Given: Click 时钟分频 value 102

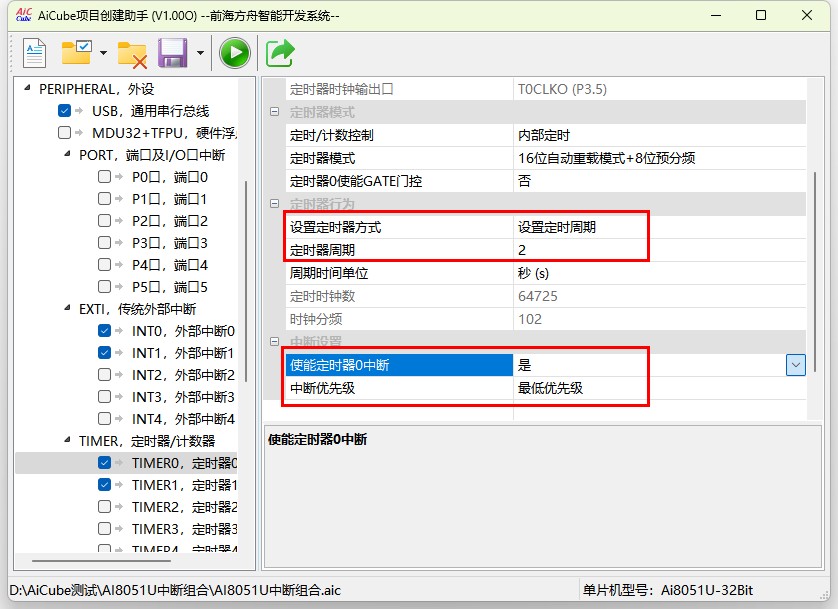Looking at the screenshot, I should (x=659, y=319).
